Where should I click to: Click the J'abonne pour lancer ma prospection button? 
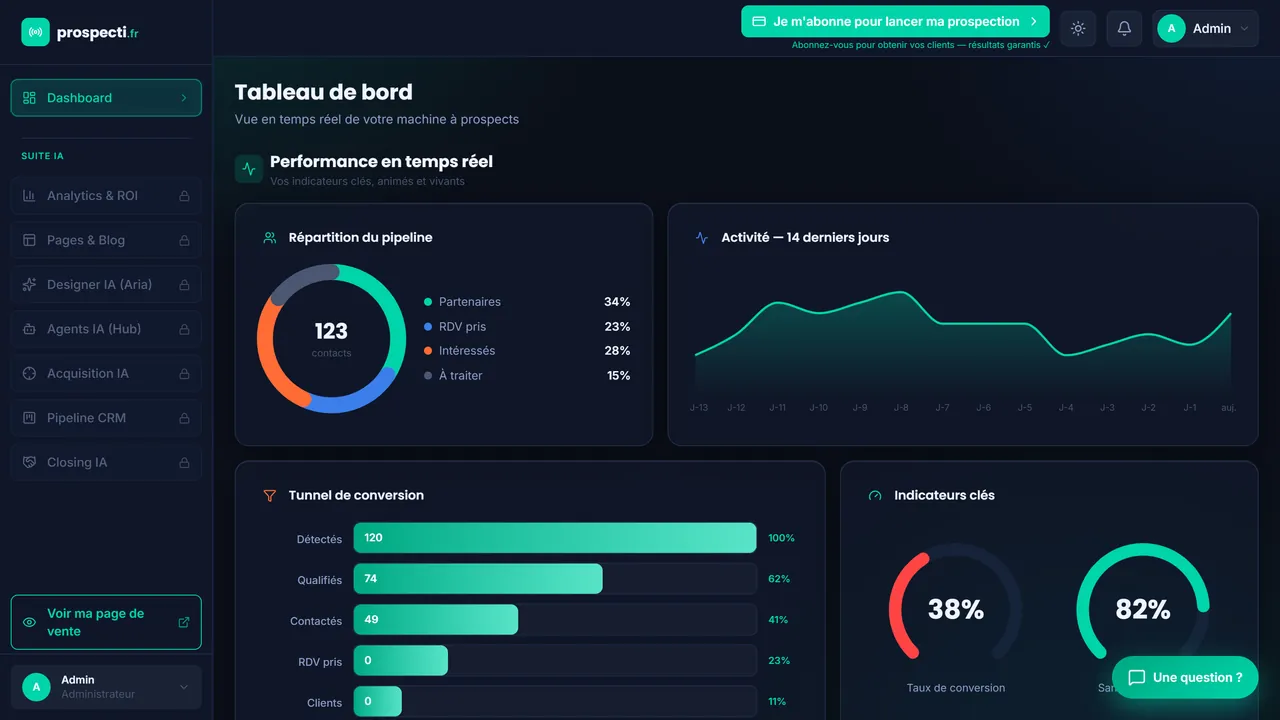[x=895, y=21]
